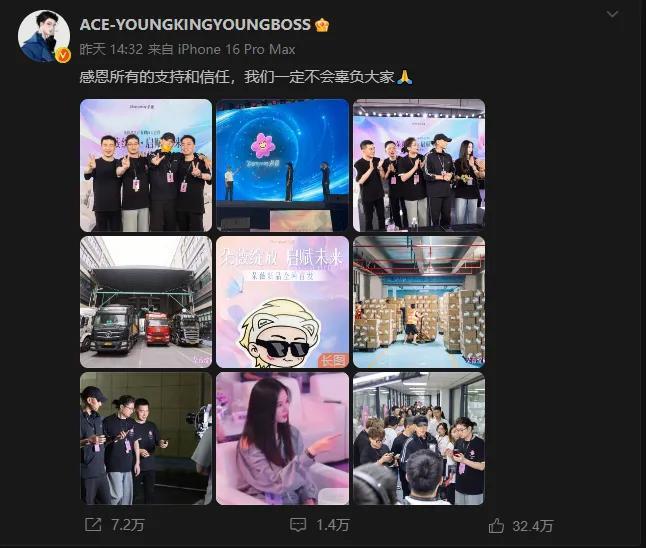Click the orange verified badge on avatar
The image size is (646, 548).
63,55
